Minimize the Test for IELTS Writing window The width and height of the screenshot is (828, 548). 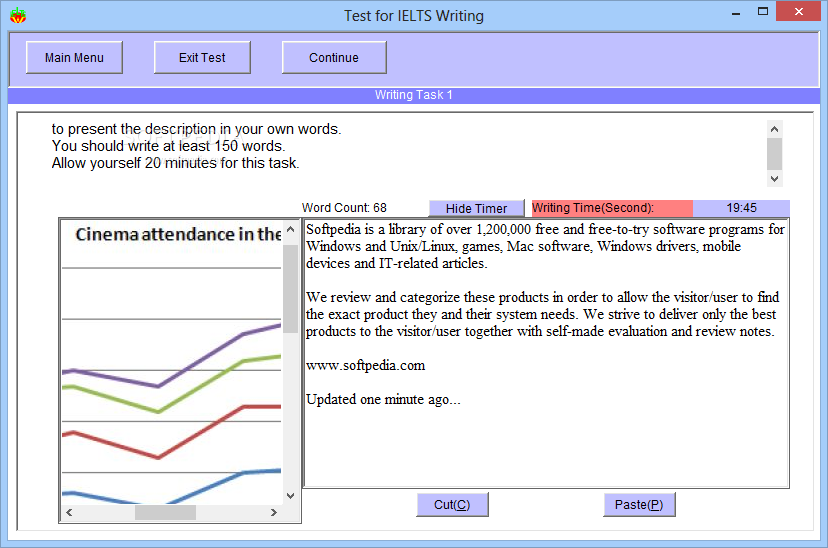point(736,13)
